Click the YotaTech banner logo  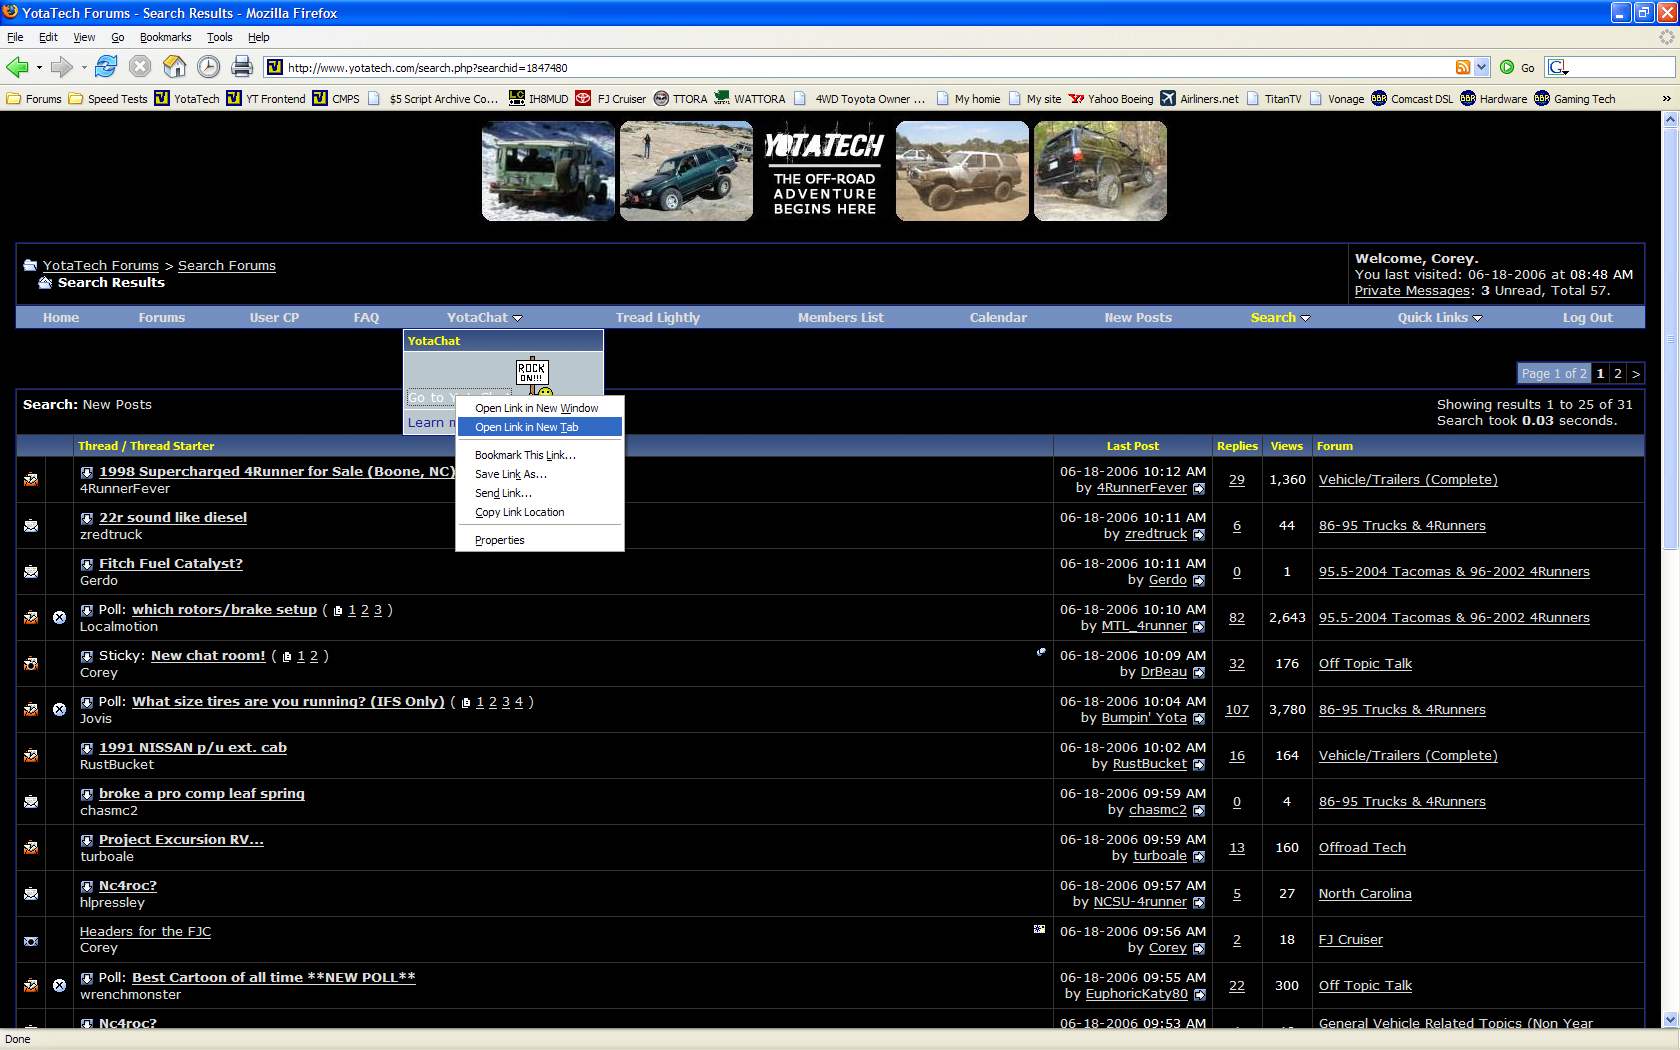coord(824,171)
